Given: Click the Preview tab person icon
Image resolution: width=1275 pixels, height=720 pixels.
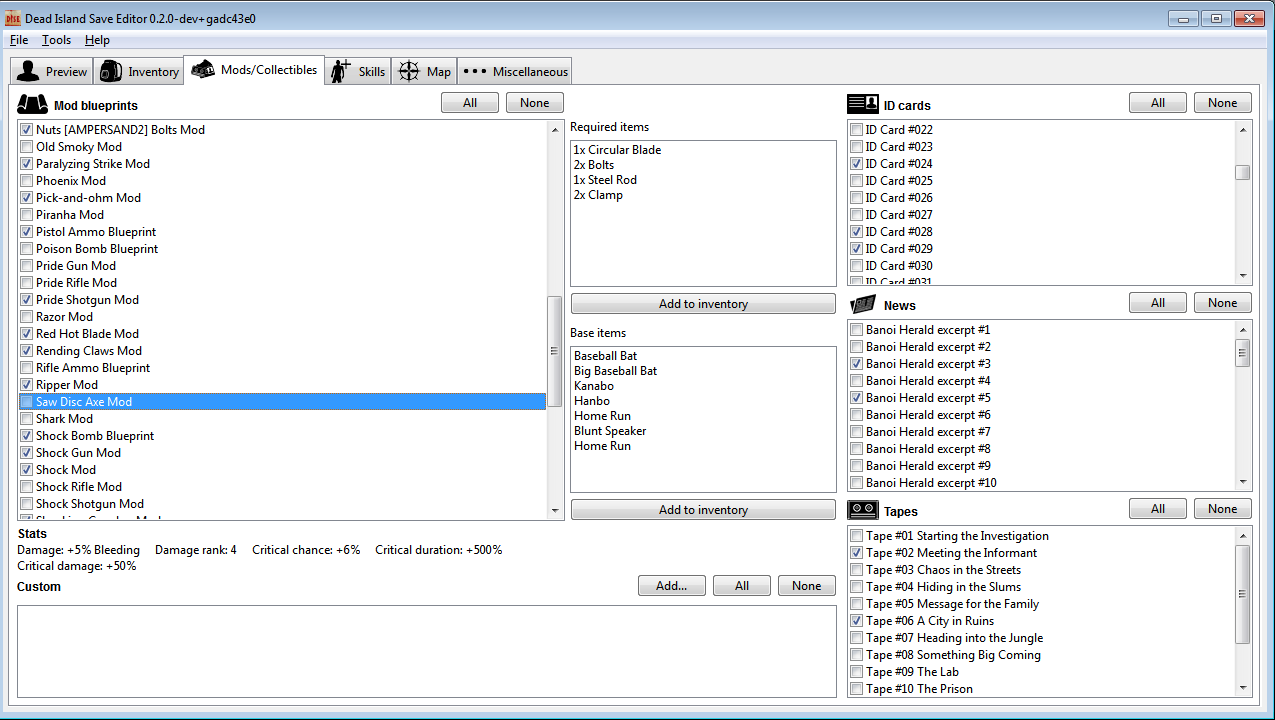Looking at the screenshot, I should coord(28,71).
